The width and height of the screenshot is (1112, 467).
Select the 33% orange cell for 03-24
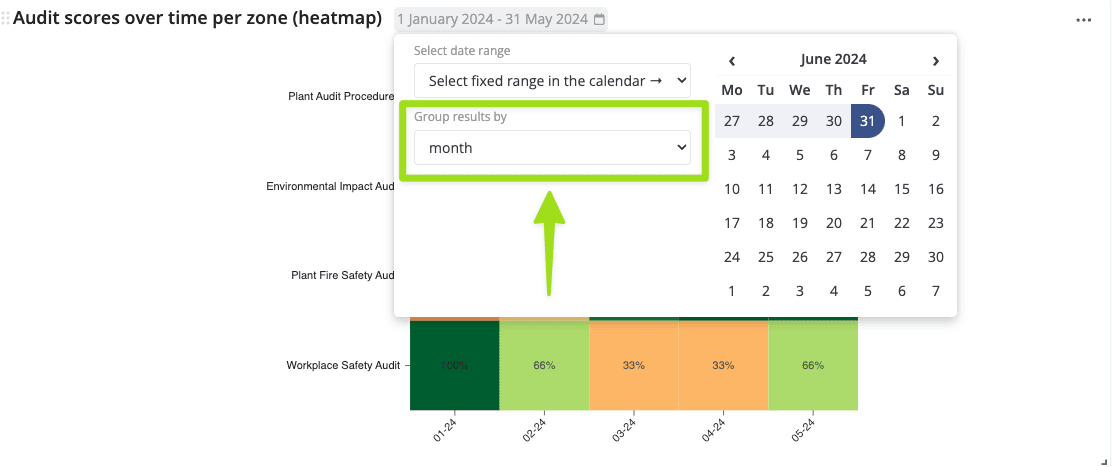click(633, 365)
